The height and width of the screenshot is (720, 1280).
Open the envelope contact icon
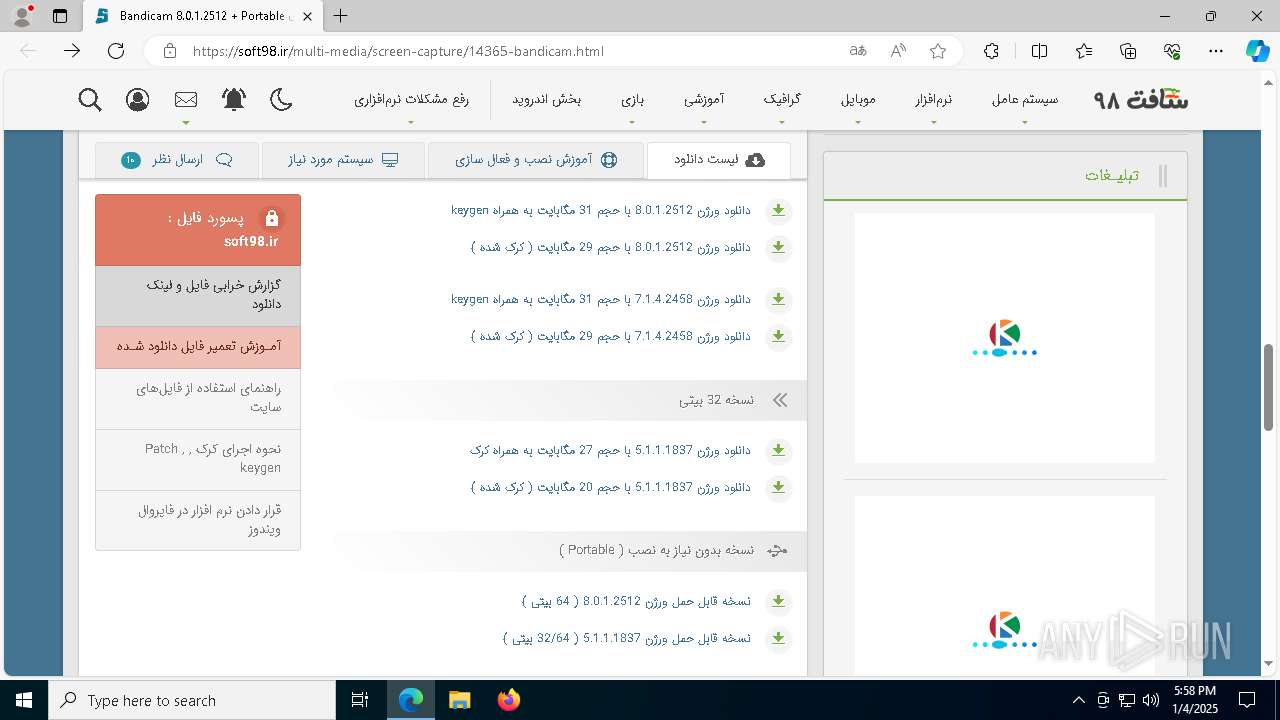point(186,100)
